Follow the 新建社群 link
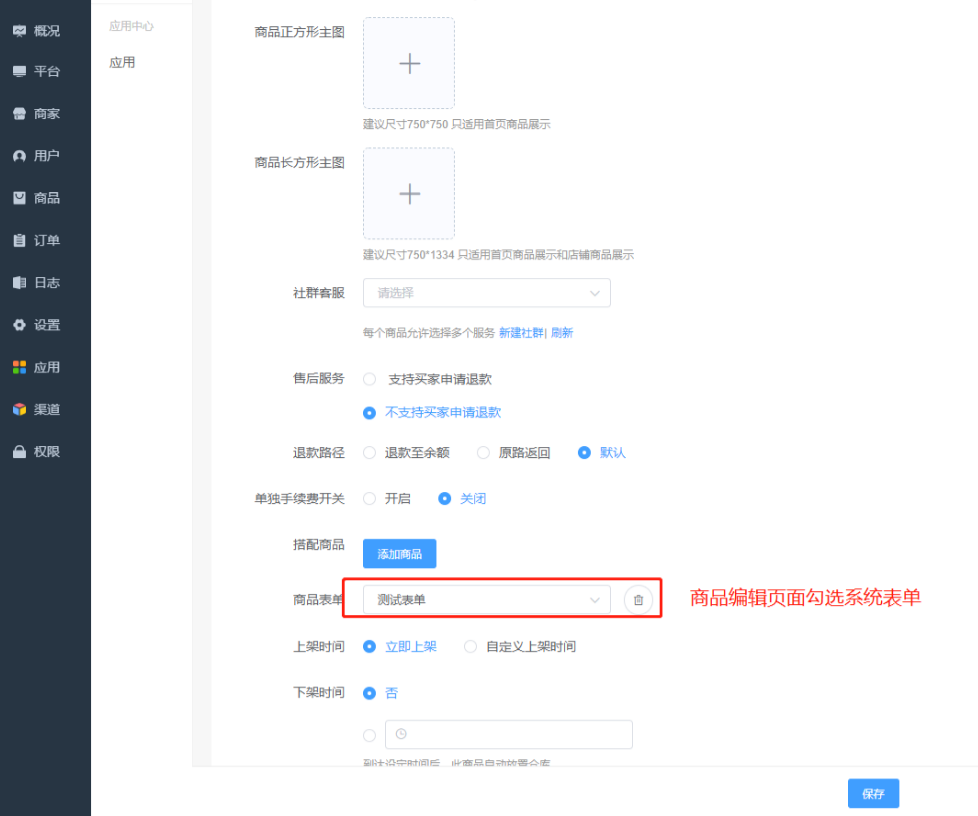Image resolution: width=978 pixels, height=816 pixels. coord(521,333)
